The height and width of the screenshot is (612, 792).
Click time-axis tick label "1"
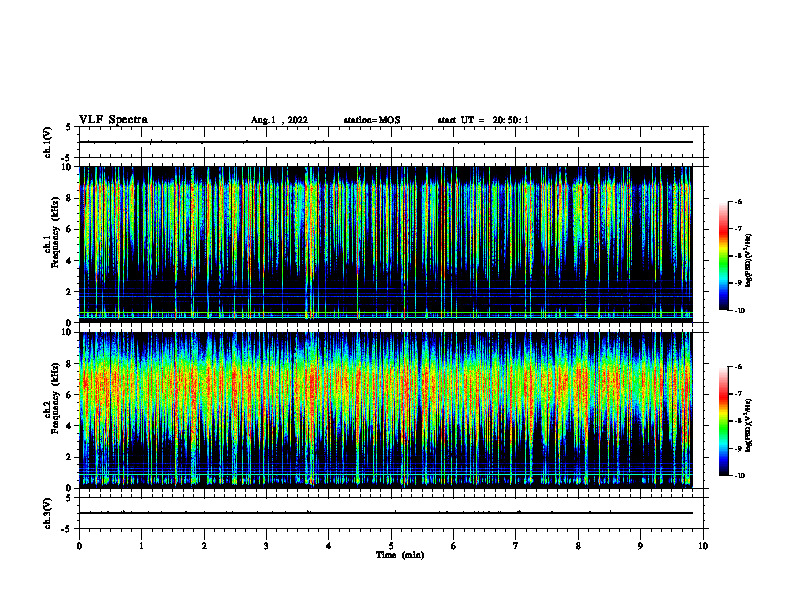[x=141, y=546]
